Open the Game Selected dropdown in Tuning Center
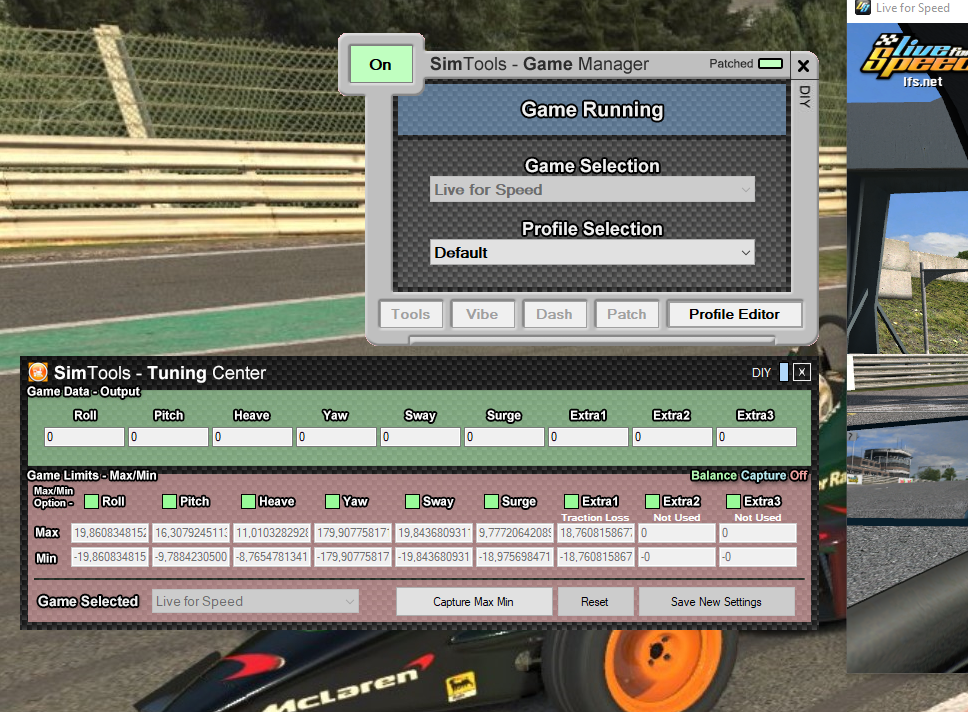The height and width of the screenshot is (712, 968). click(255, 601)
